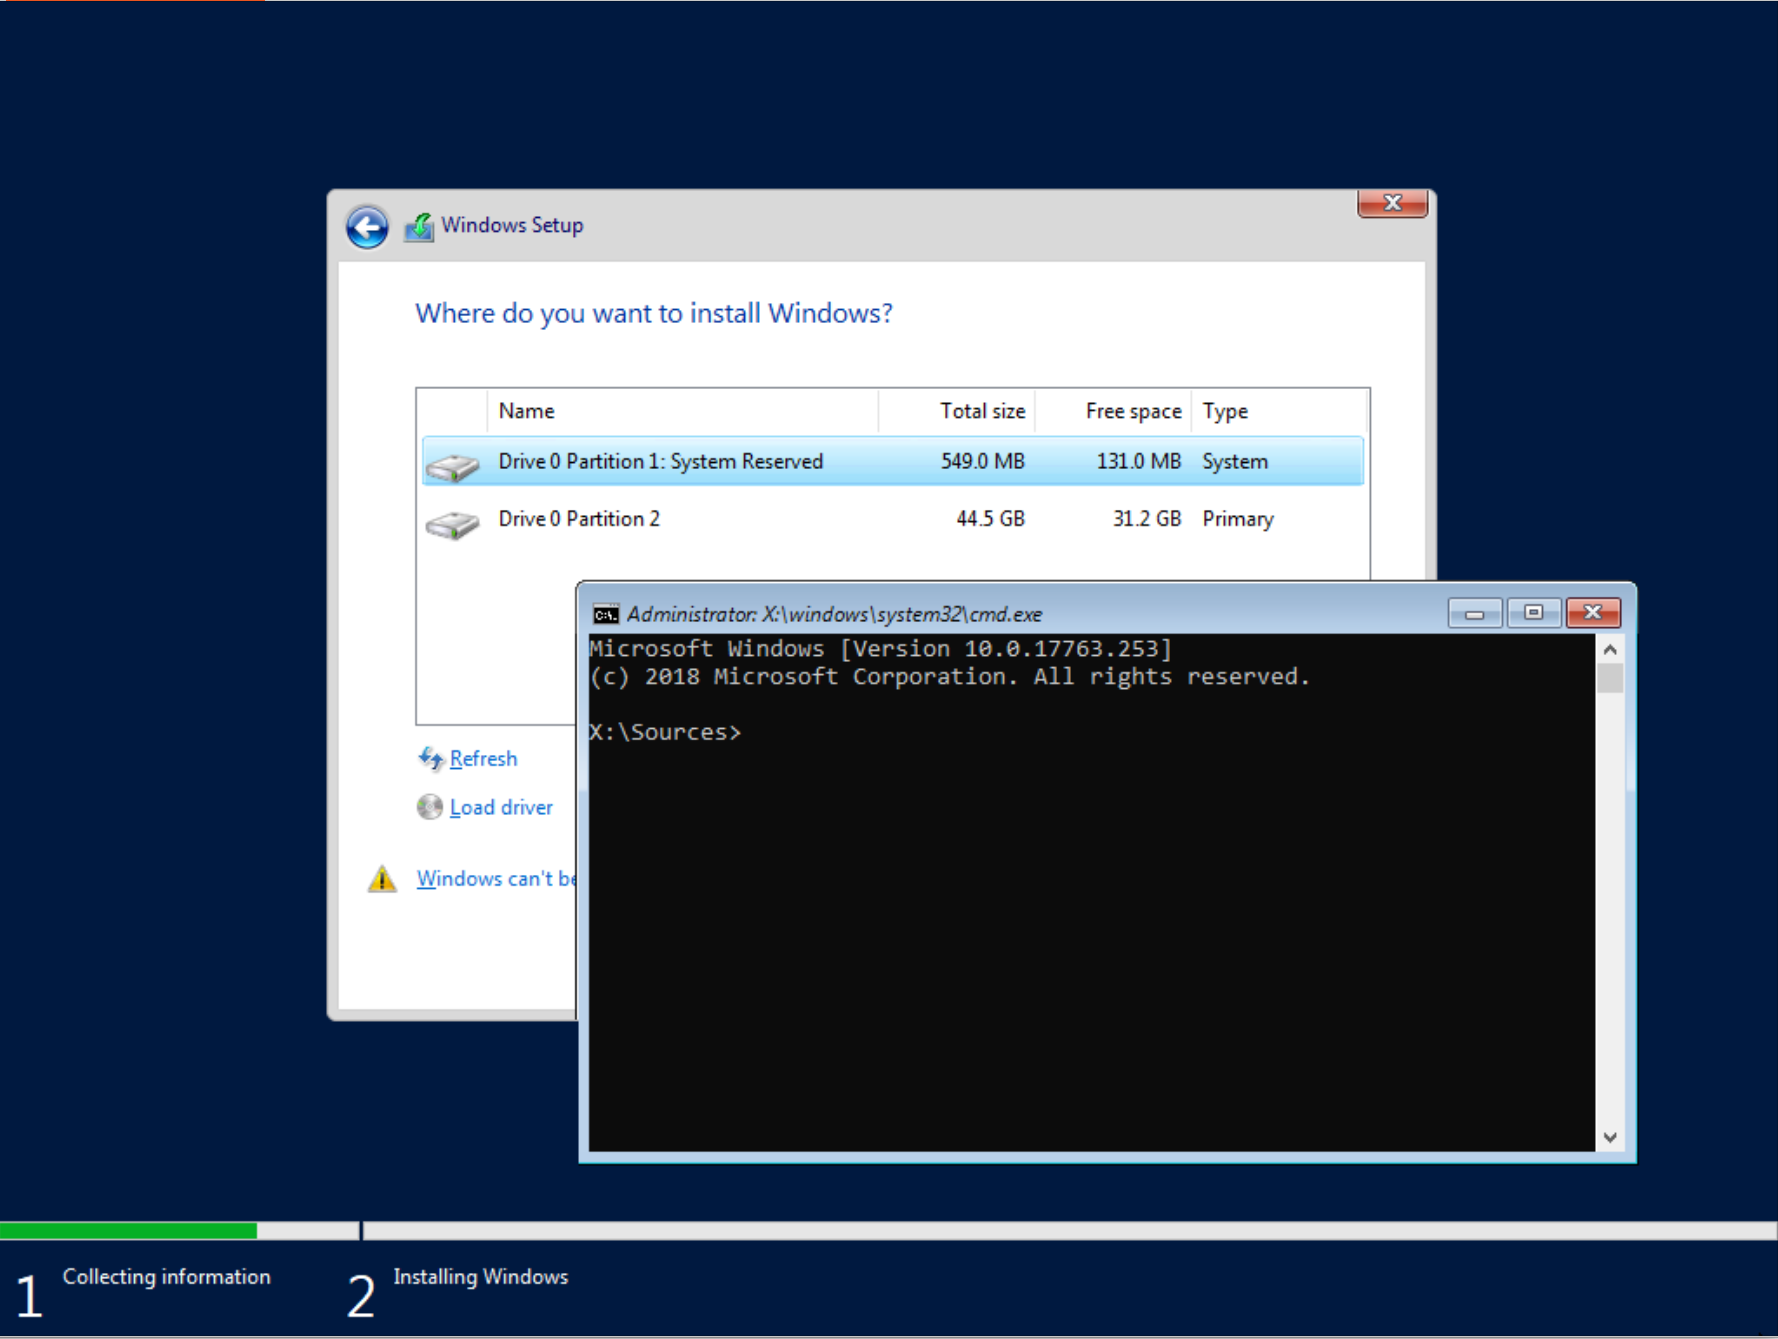Click the cmd scrollbar down arrow
This screenshot has height=1339, width=1778.
point(1610,1137)
